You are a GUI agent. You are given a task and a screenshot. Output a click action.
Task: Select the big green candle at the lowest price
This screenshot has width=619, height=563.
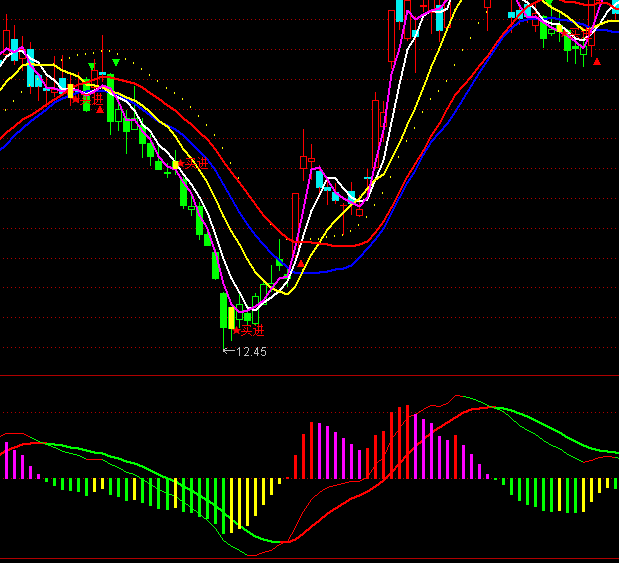[223, 311]
